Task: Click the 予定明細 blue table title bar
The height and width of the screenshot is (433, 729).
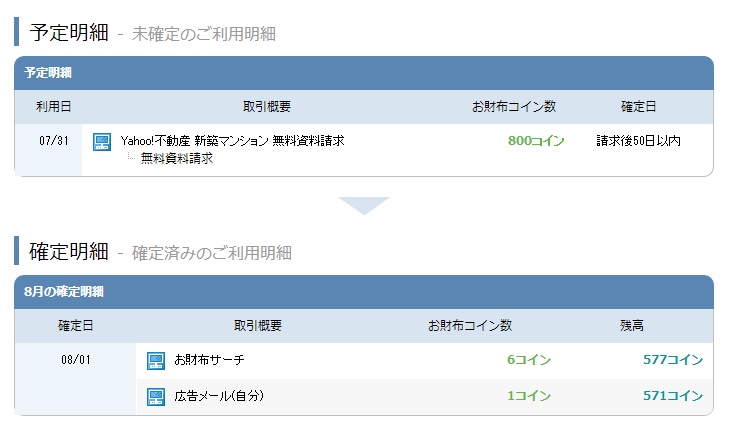Action: coord(363,73)
